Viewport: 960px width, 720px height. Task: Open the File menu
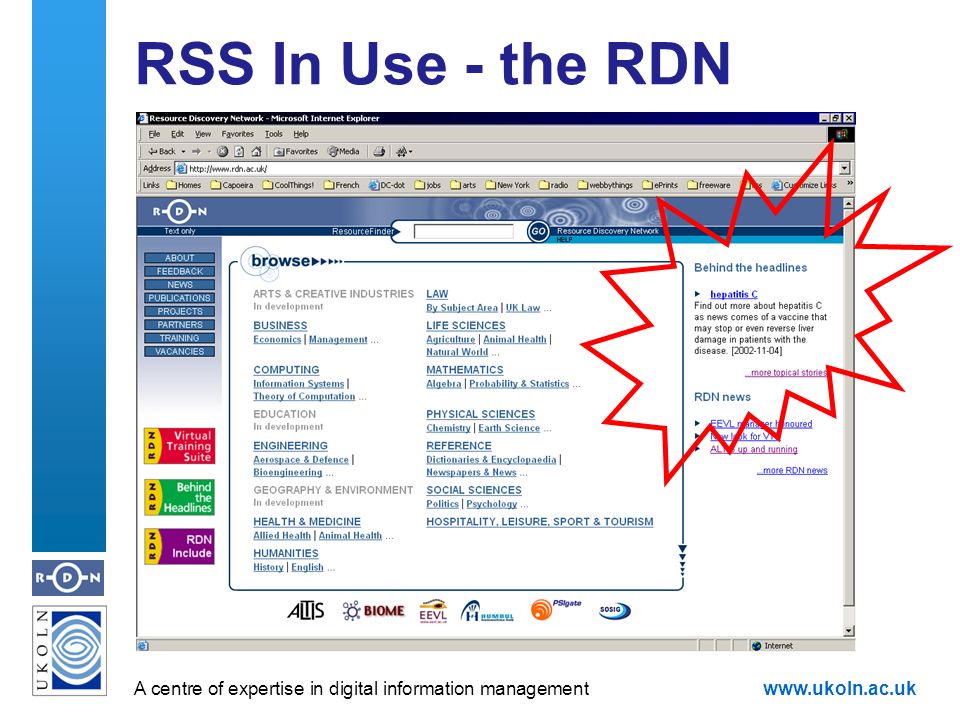tap(154, 134)
